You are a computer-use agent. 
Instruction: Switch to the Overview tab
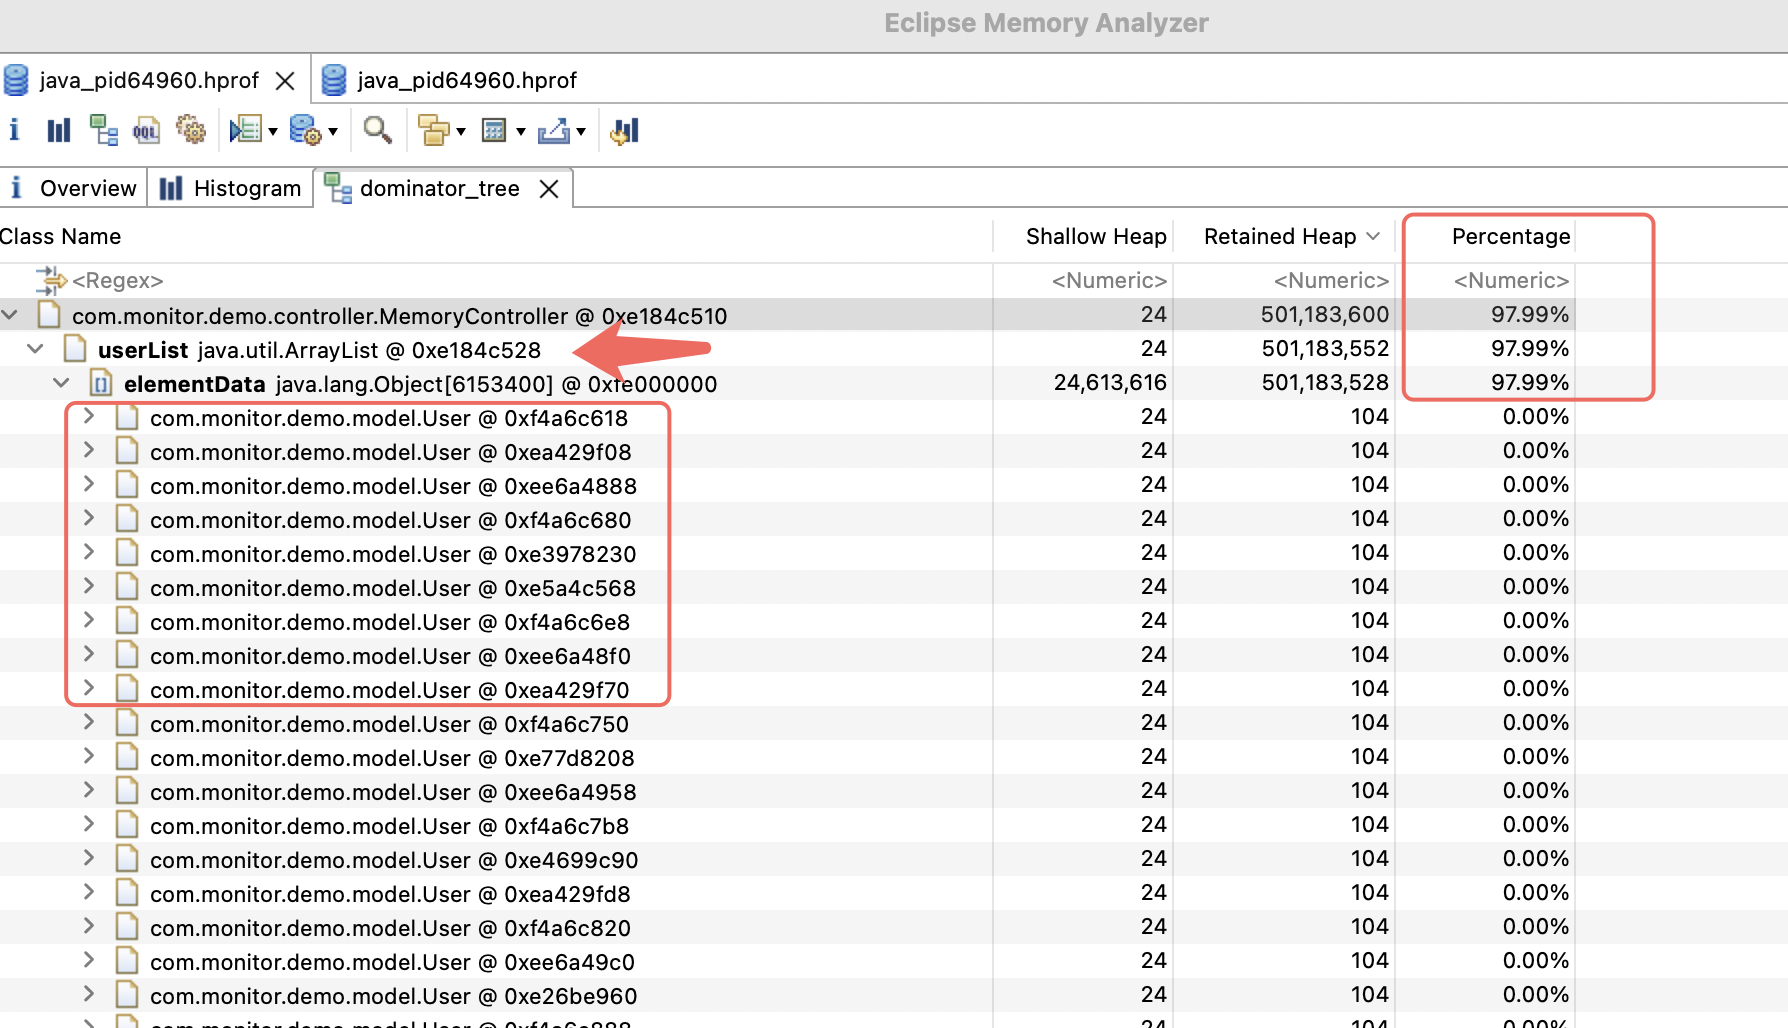tap(74, 188)
